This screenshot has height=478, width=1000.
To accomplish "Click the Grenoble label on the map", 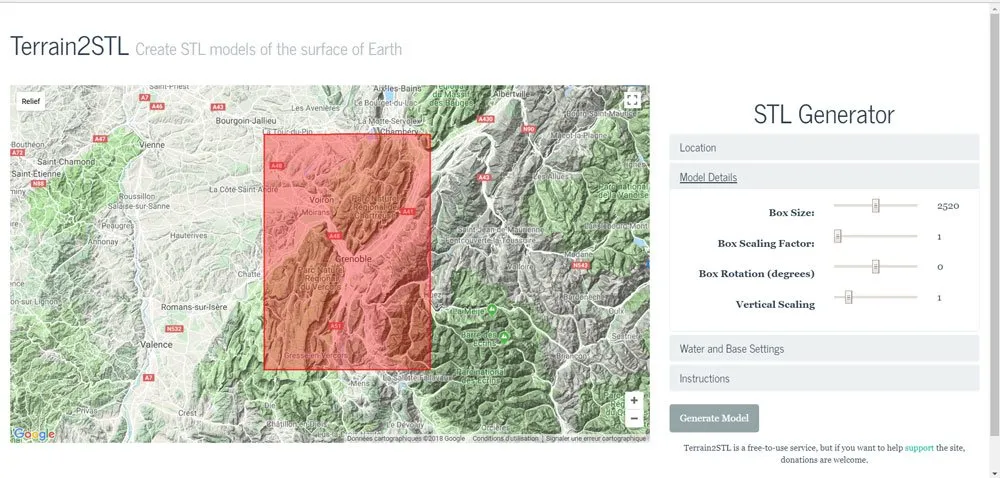I will [352, 259].
